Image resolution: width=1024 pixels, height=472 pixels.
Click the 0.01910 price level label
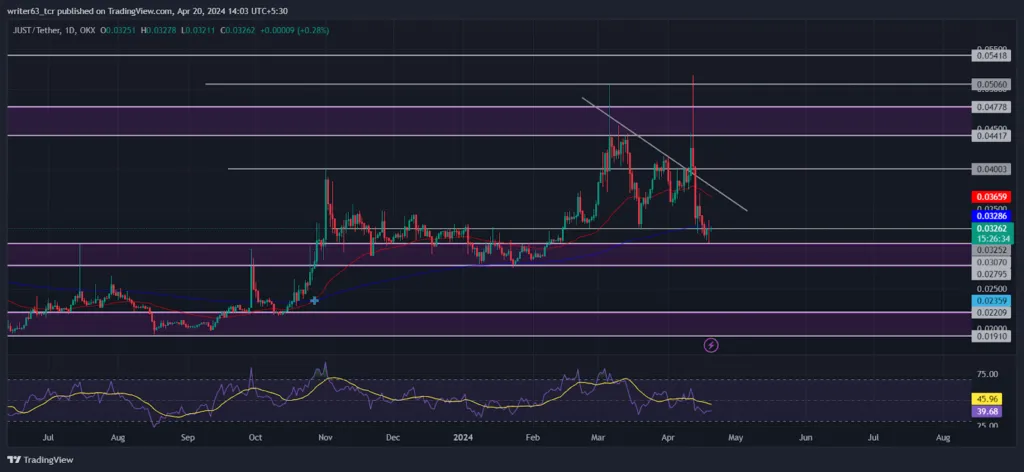pos(991,336)
